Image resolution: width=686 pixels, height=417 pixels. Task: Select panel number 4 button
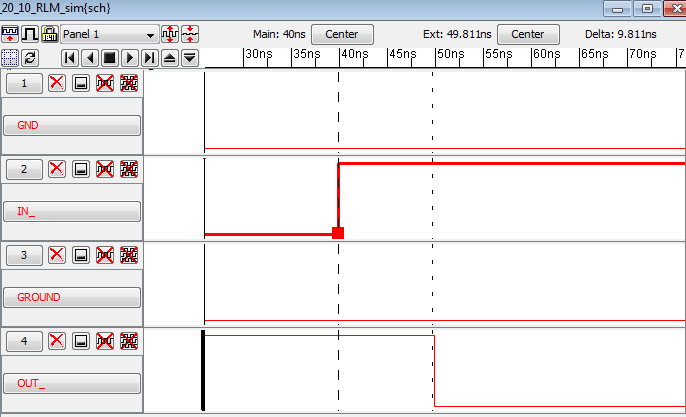coord(24,341)
